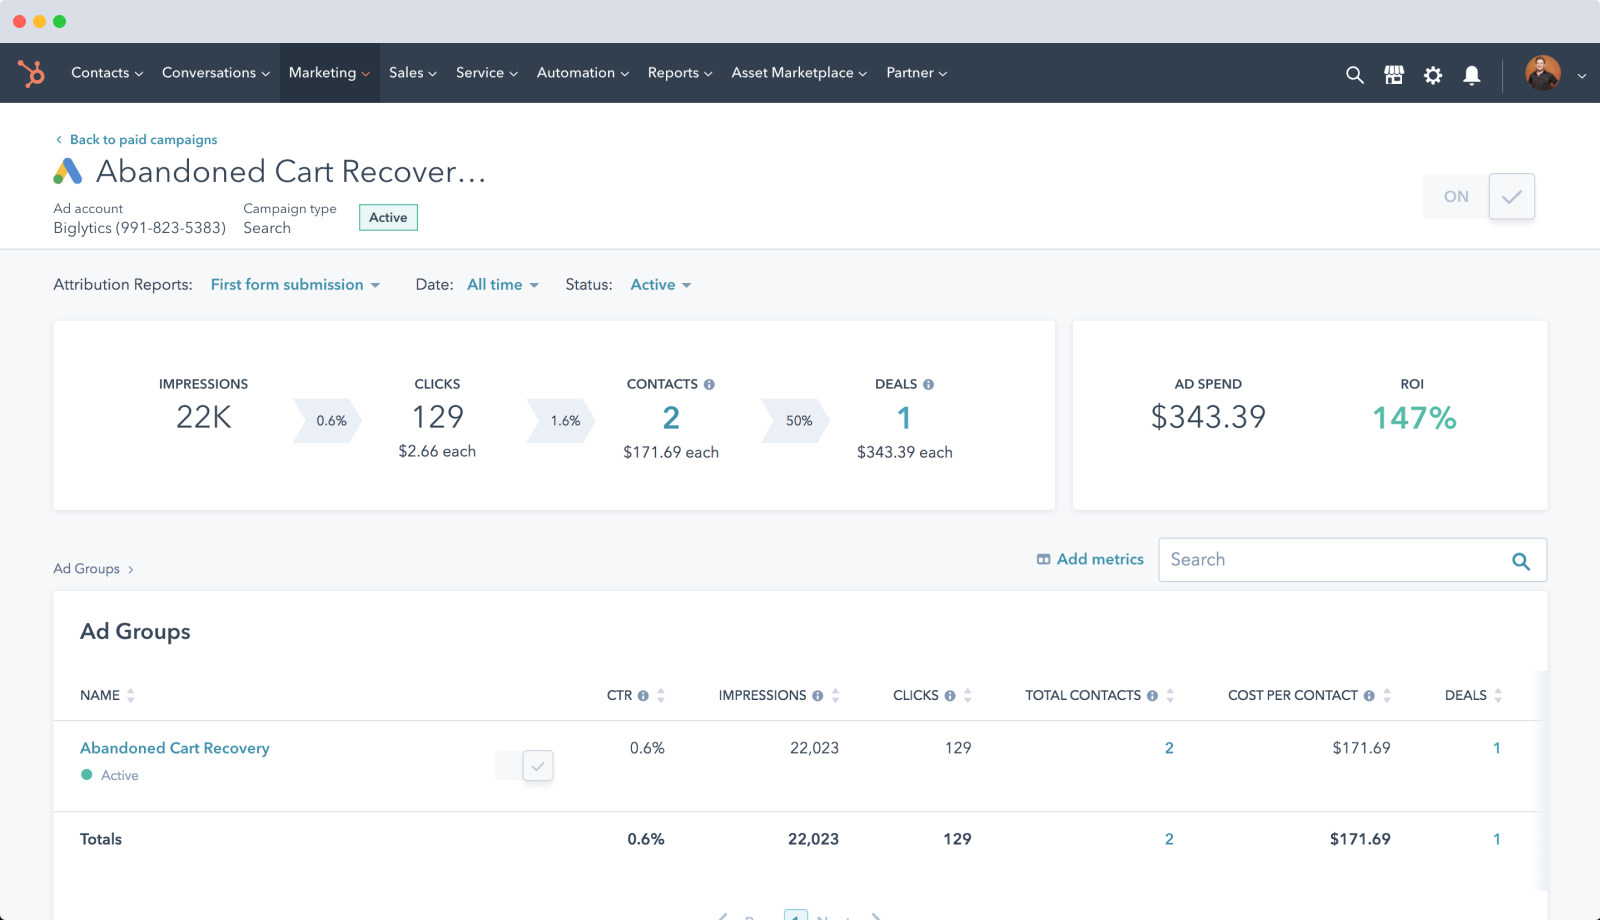Screen dimensions: 1600x920
Task: Open settings gear icon
Action: pos(1433,75)
